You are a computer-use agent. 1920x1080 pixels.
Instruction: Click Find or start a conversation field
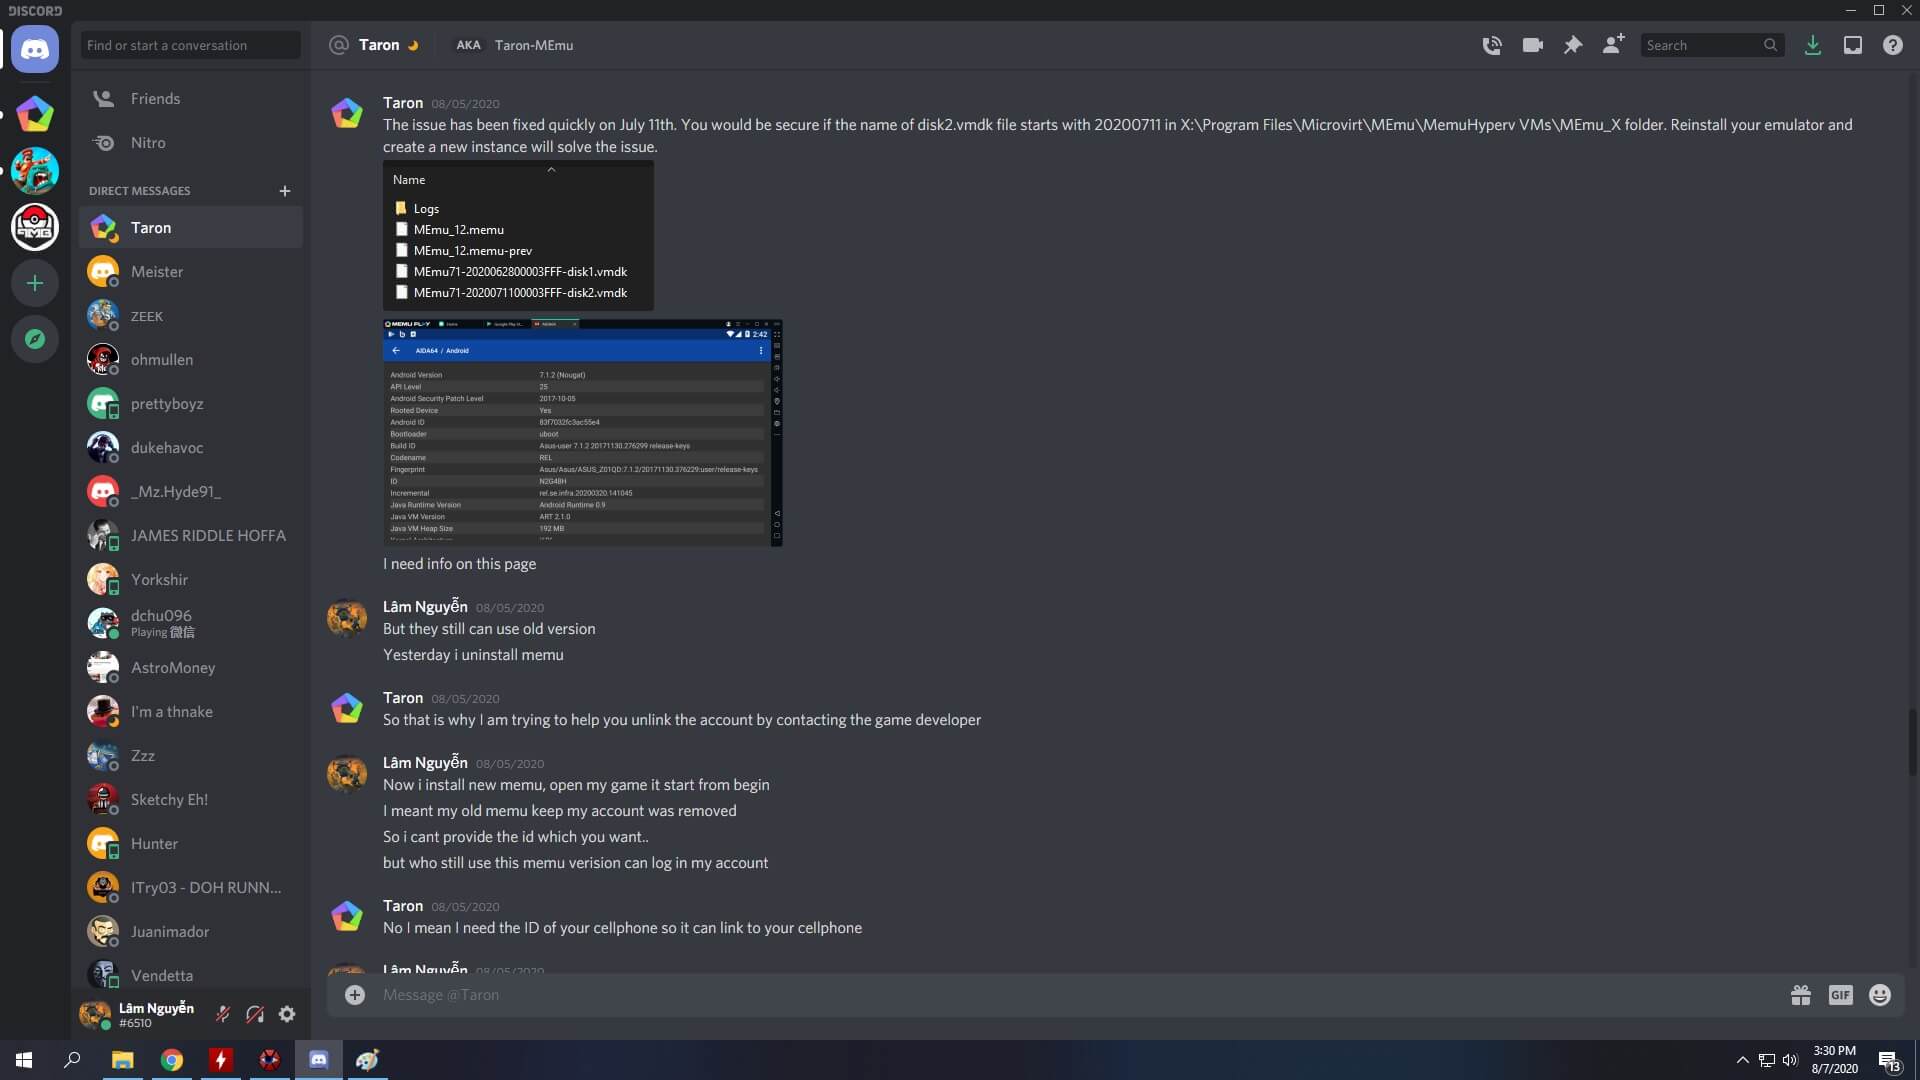[x=191, y=45]
